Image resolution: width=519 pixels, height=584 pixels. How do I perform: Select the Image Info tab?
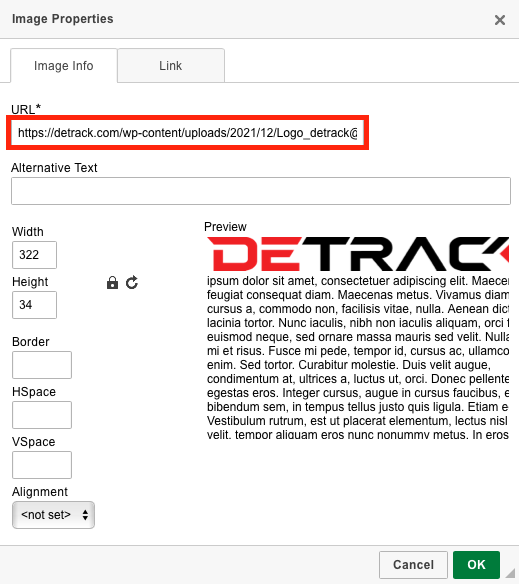click(x=64, y=66)
